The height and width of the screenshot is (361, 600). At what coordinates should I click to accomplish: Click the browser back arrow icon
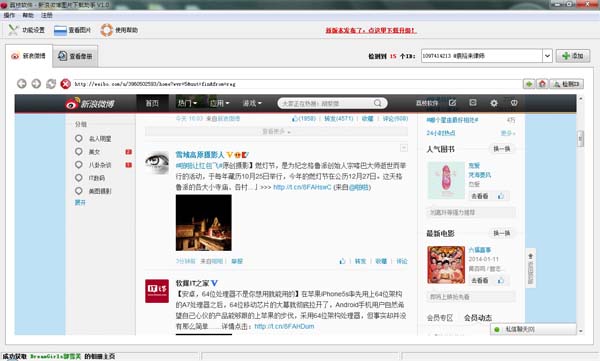pos(22,83)
